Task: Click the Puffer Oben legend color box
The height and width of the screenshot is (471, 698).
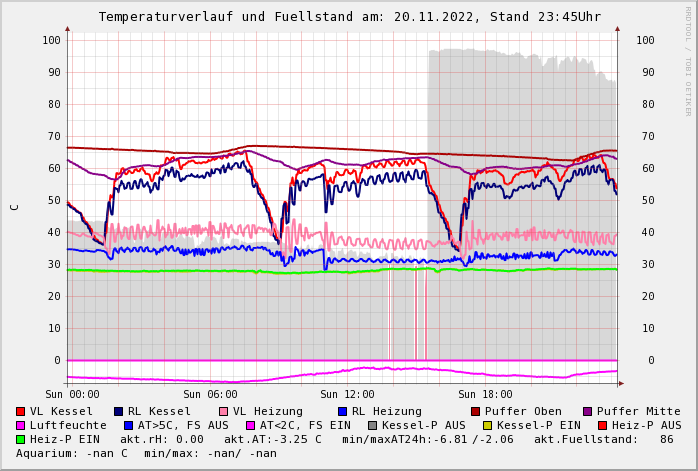Action: point(476,411)
